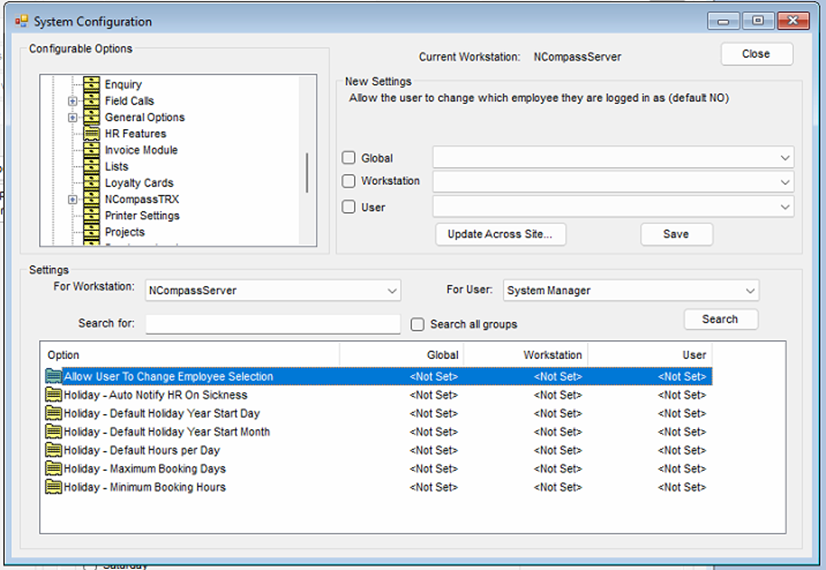Expand the Field Calls tree node

[73, 101]
